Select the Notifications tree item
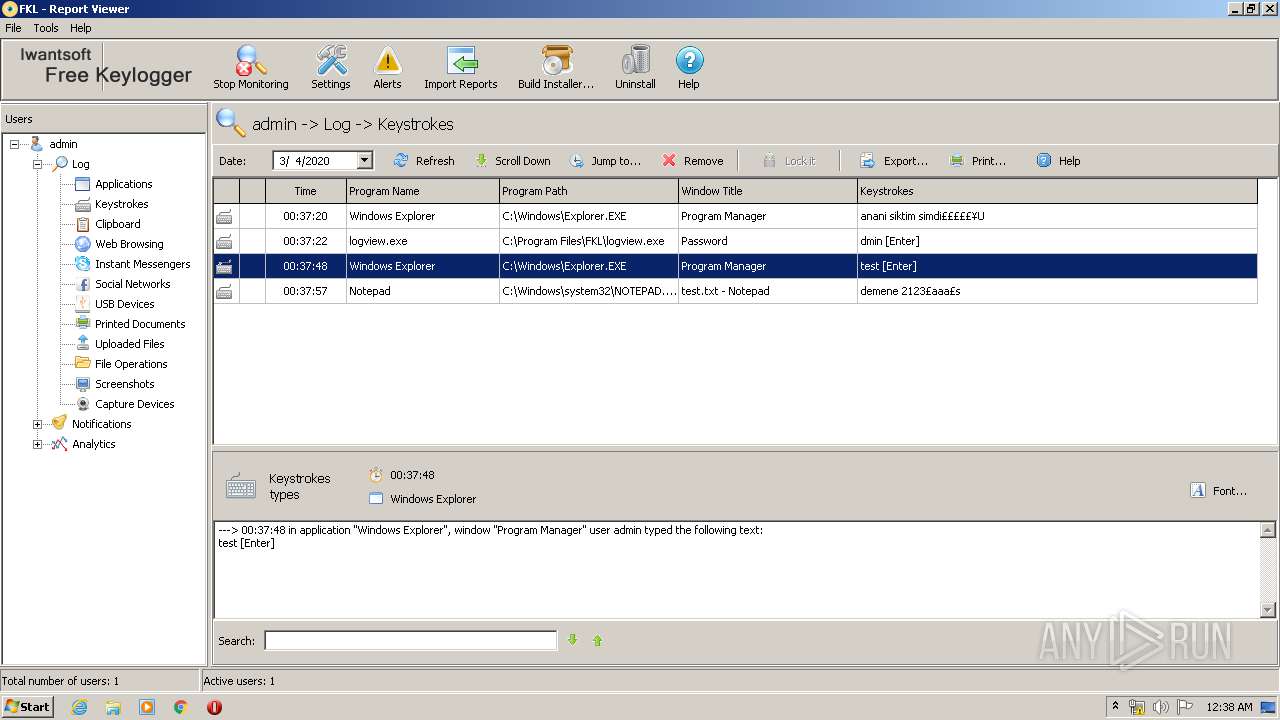The image size is (1280, 720). point(101,424)
